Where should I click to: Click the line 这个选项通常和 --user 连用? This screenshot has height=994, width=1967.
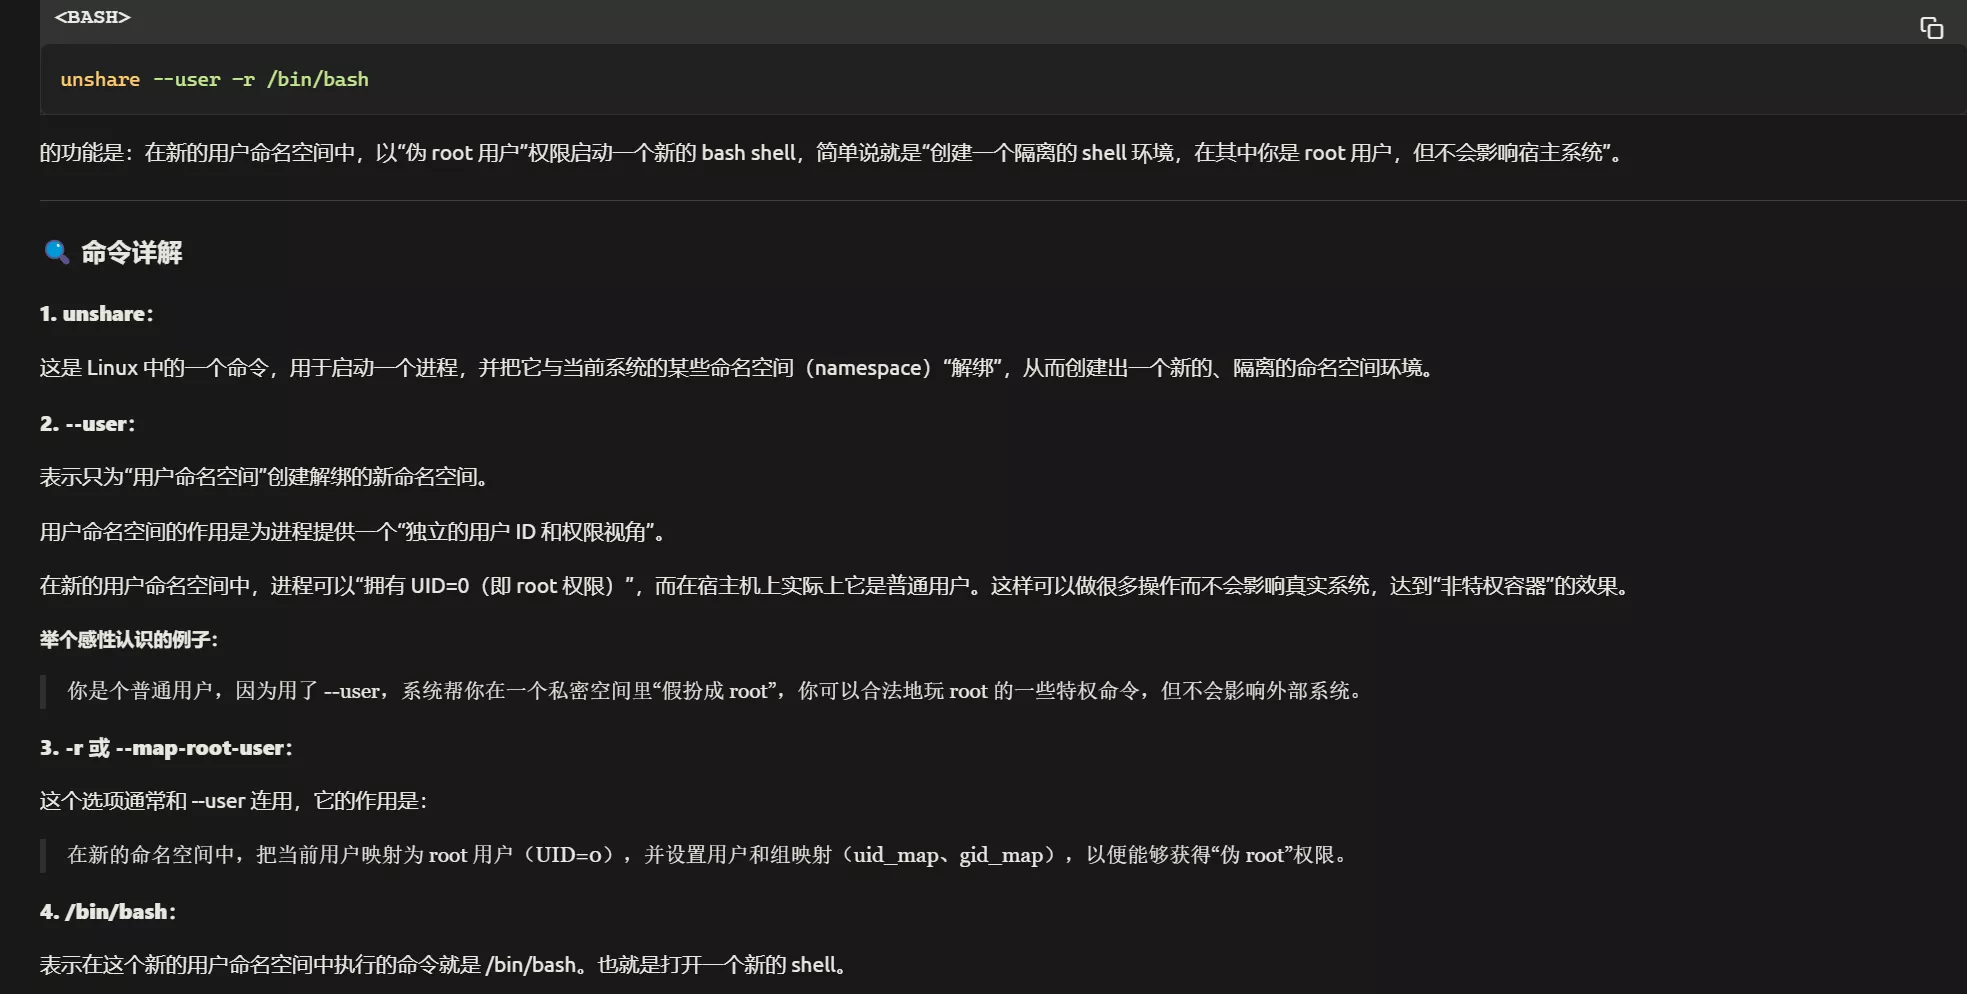click(234, 801)
